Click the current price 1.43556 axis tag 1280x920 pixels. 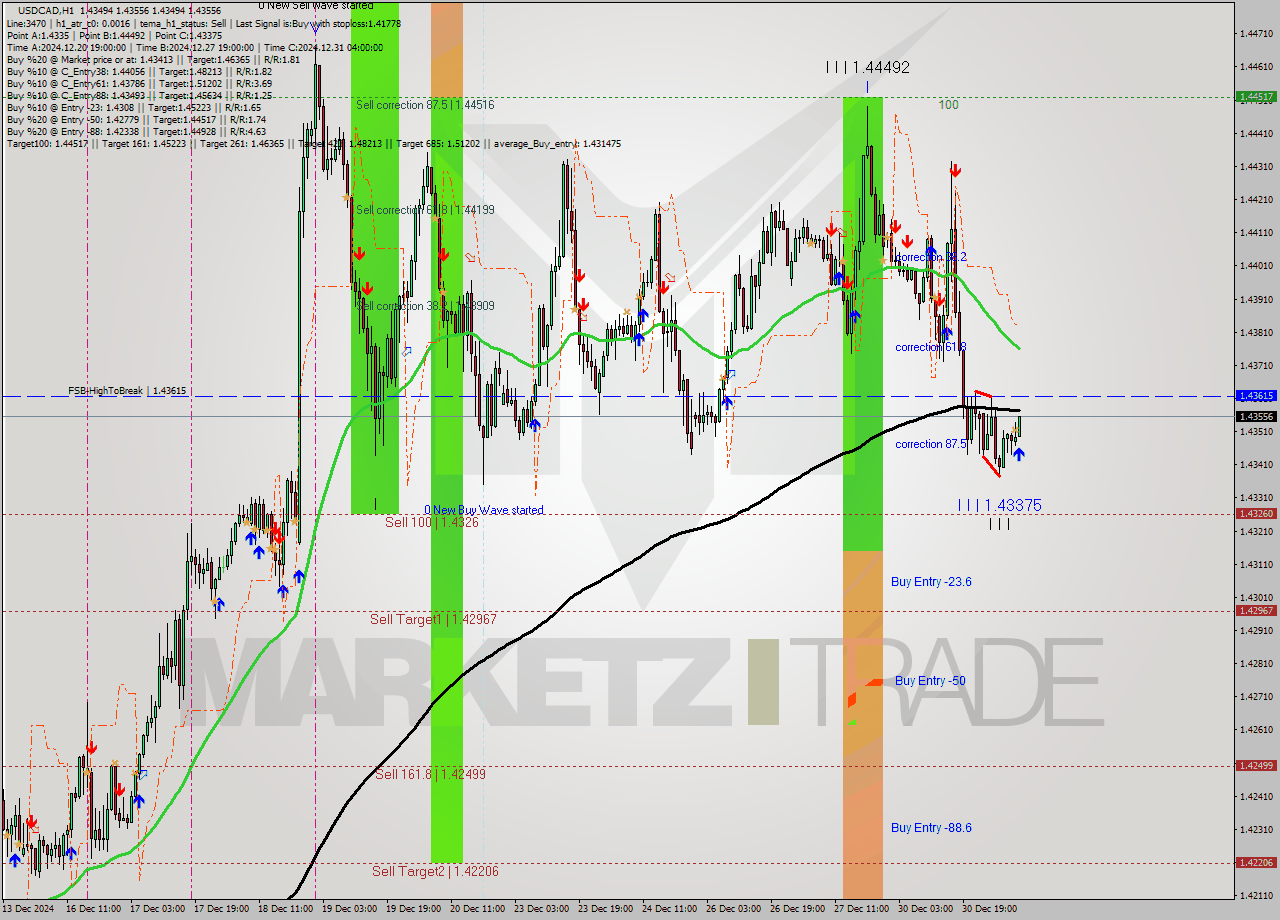coord(1256,416)
